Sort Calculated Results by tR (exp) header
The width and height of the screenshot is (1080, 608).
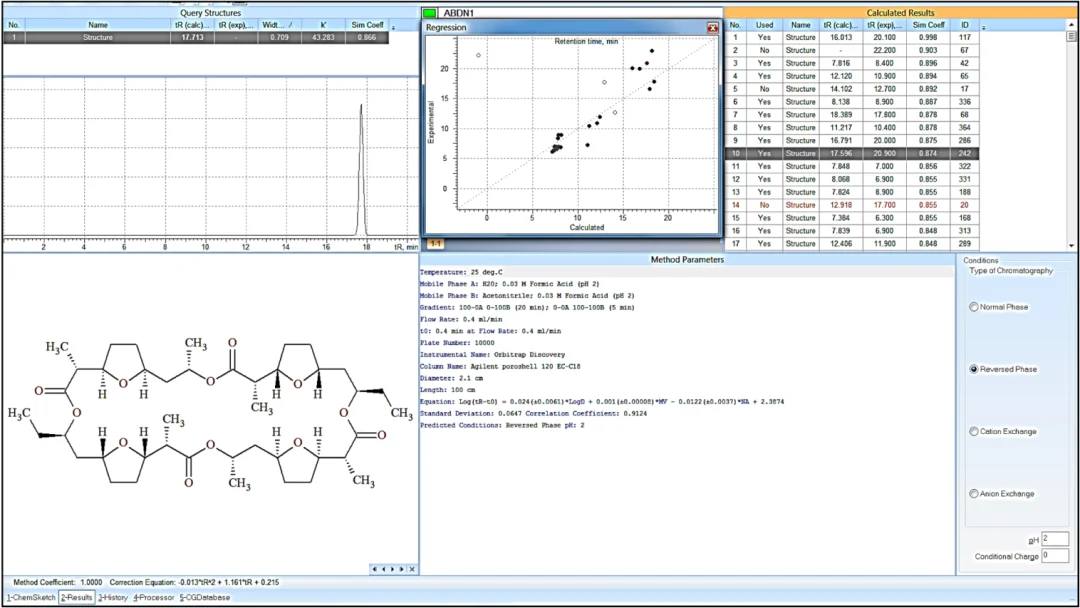(884, 25)
